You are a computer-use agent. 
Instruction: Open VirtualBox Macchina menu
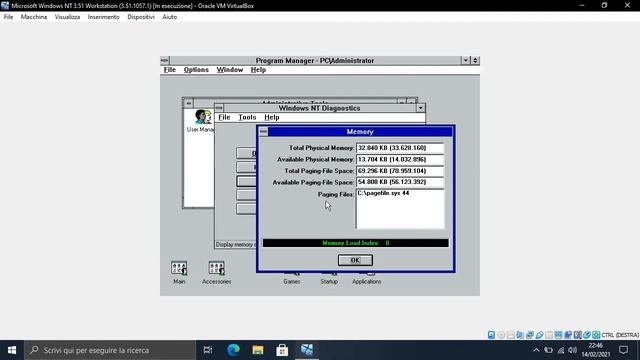coord(34,17)
